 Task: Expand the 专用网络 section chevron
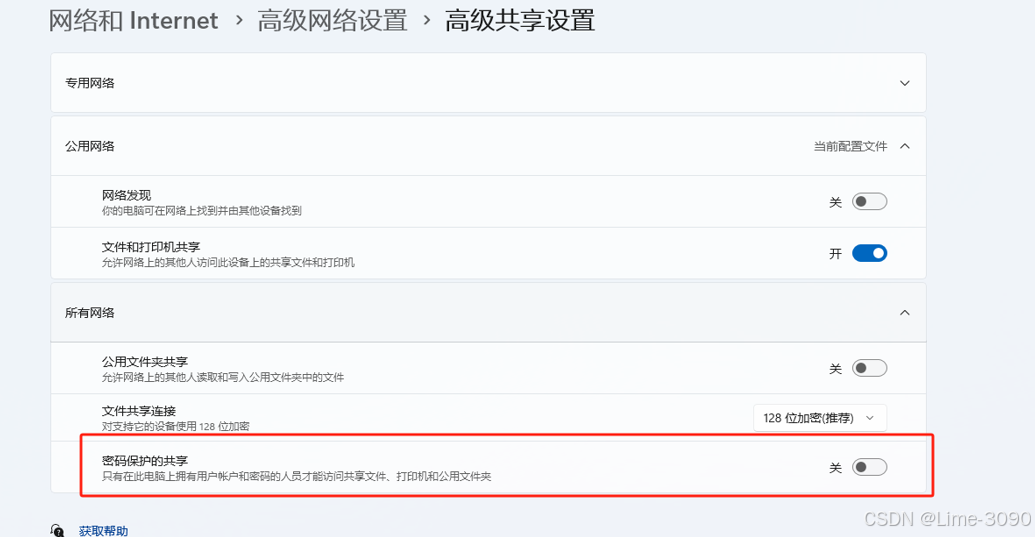click(905, 83)
